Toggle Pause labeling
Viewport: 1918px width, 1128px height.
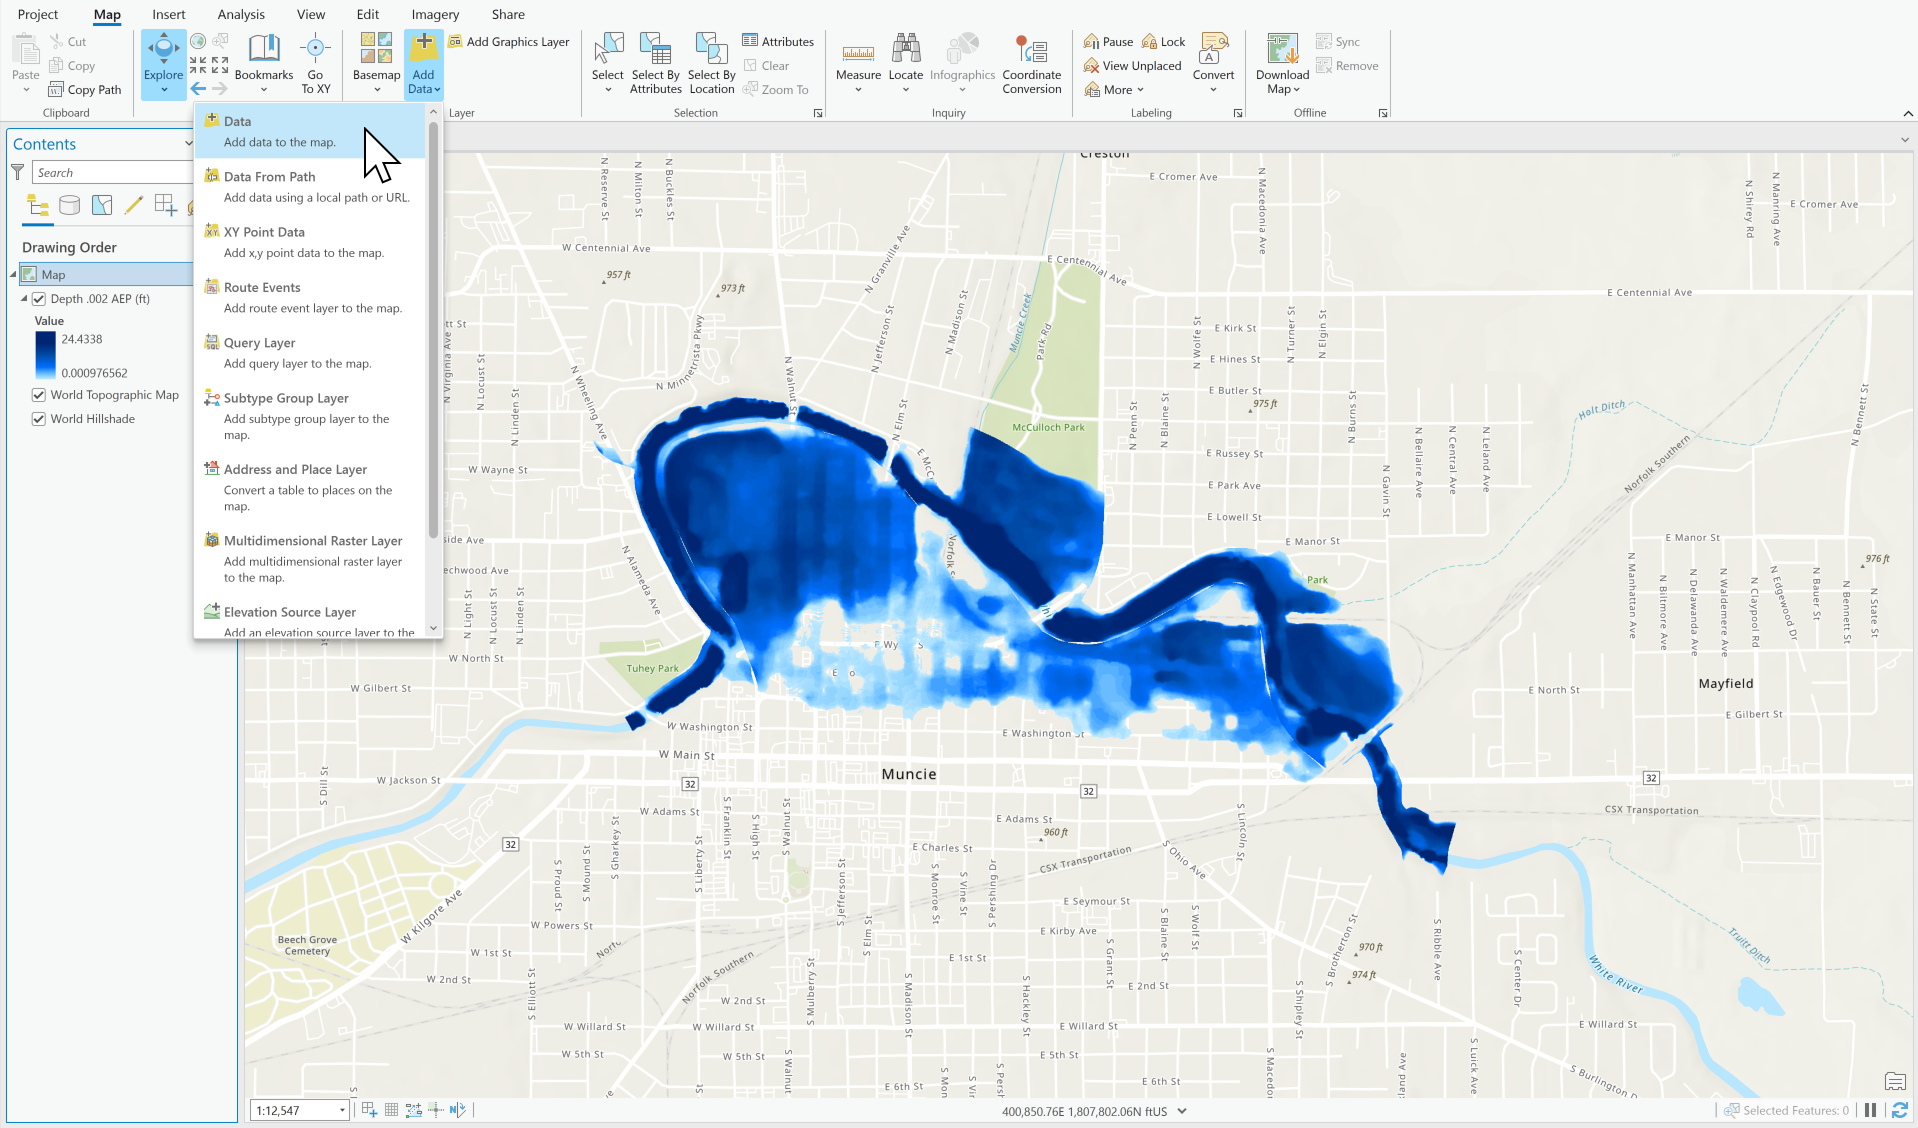(1108, 42)
